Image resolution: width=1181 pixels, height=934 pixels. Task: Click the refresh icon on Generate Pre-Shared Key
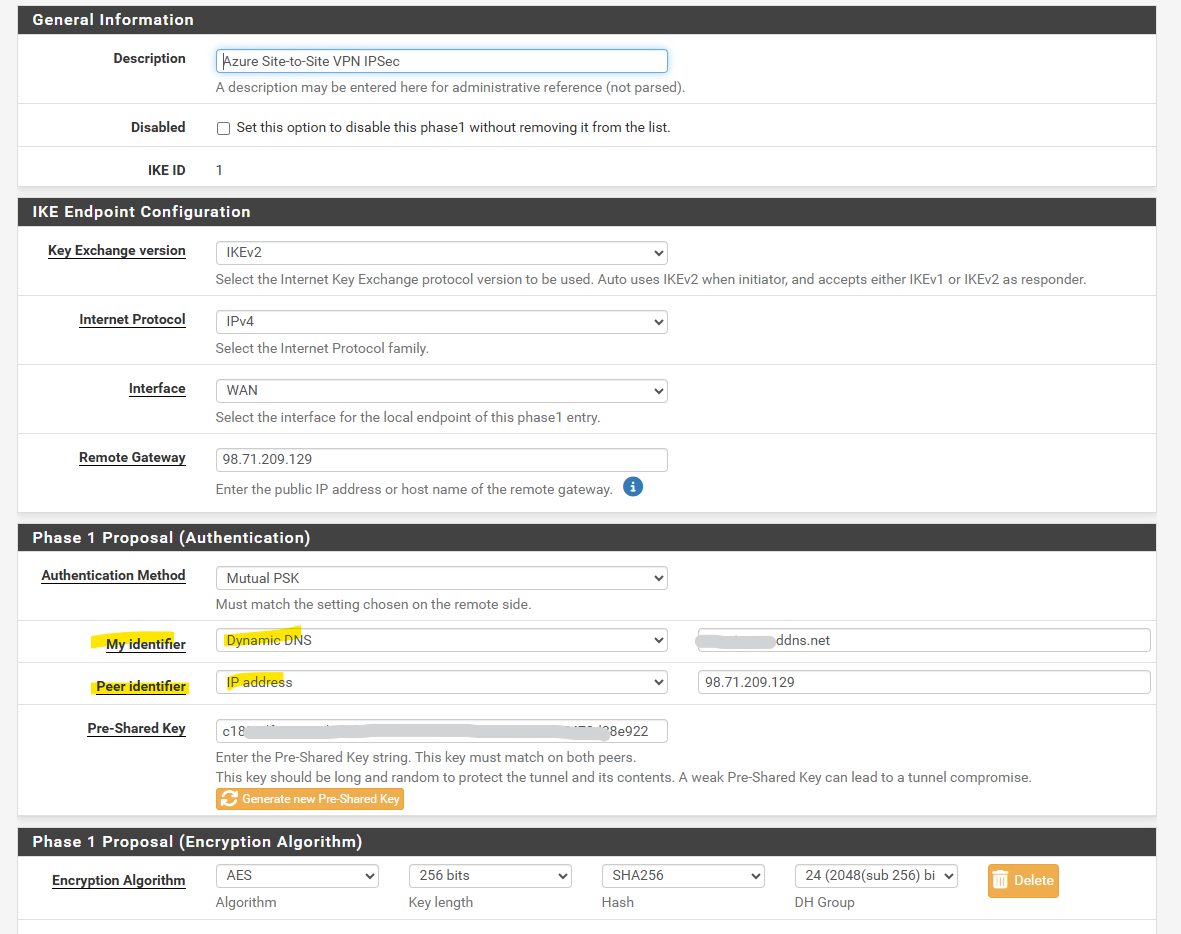[x=229, y=799]
